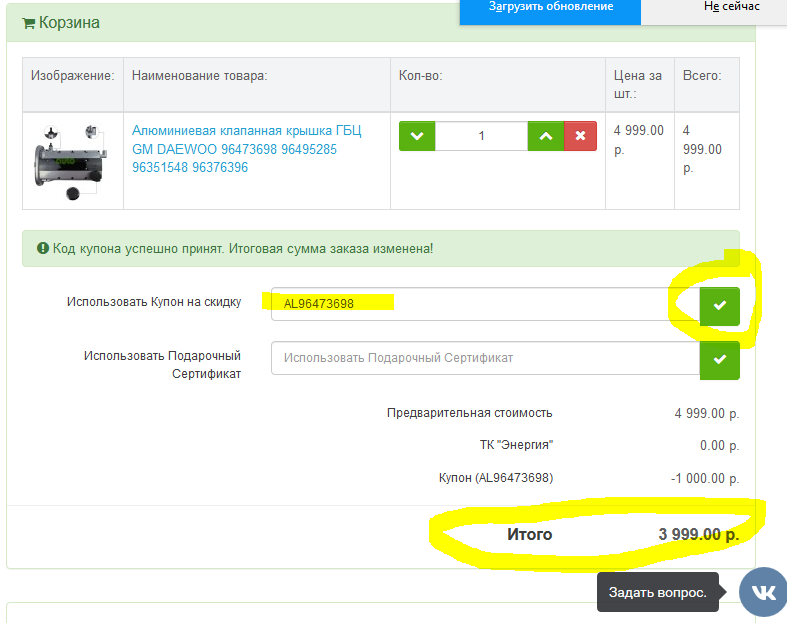The image size is (787, 623).
Task: Apply the discount coupon with green checkmark
Action: 720,306
